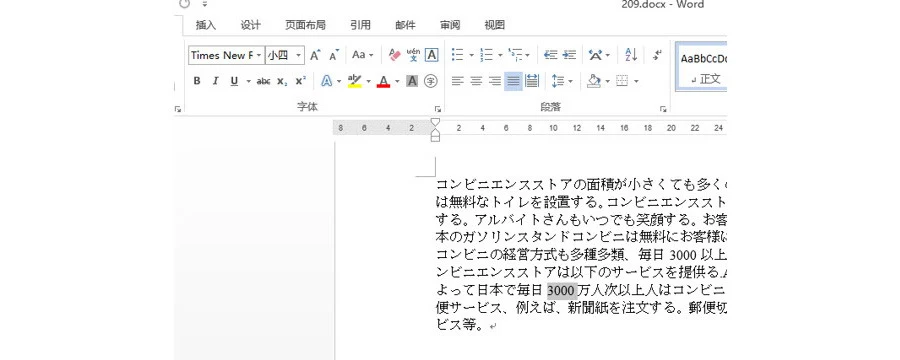Apply subscript formatting
Image resolution: width=900 pixels, height=360 pixels.
coord(282,82)
